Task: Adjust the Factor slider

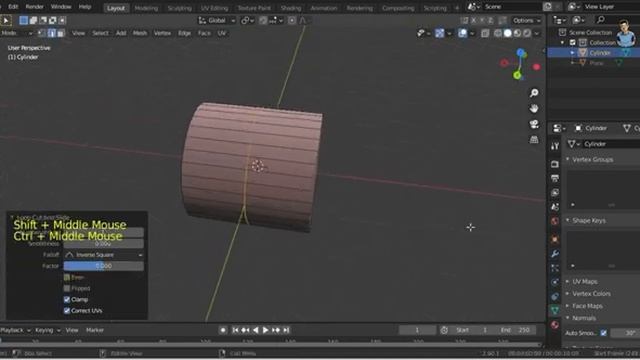Action: coord(104,266)
